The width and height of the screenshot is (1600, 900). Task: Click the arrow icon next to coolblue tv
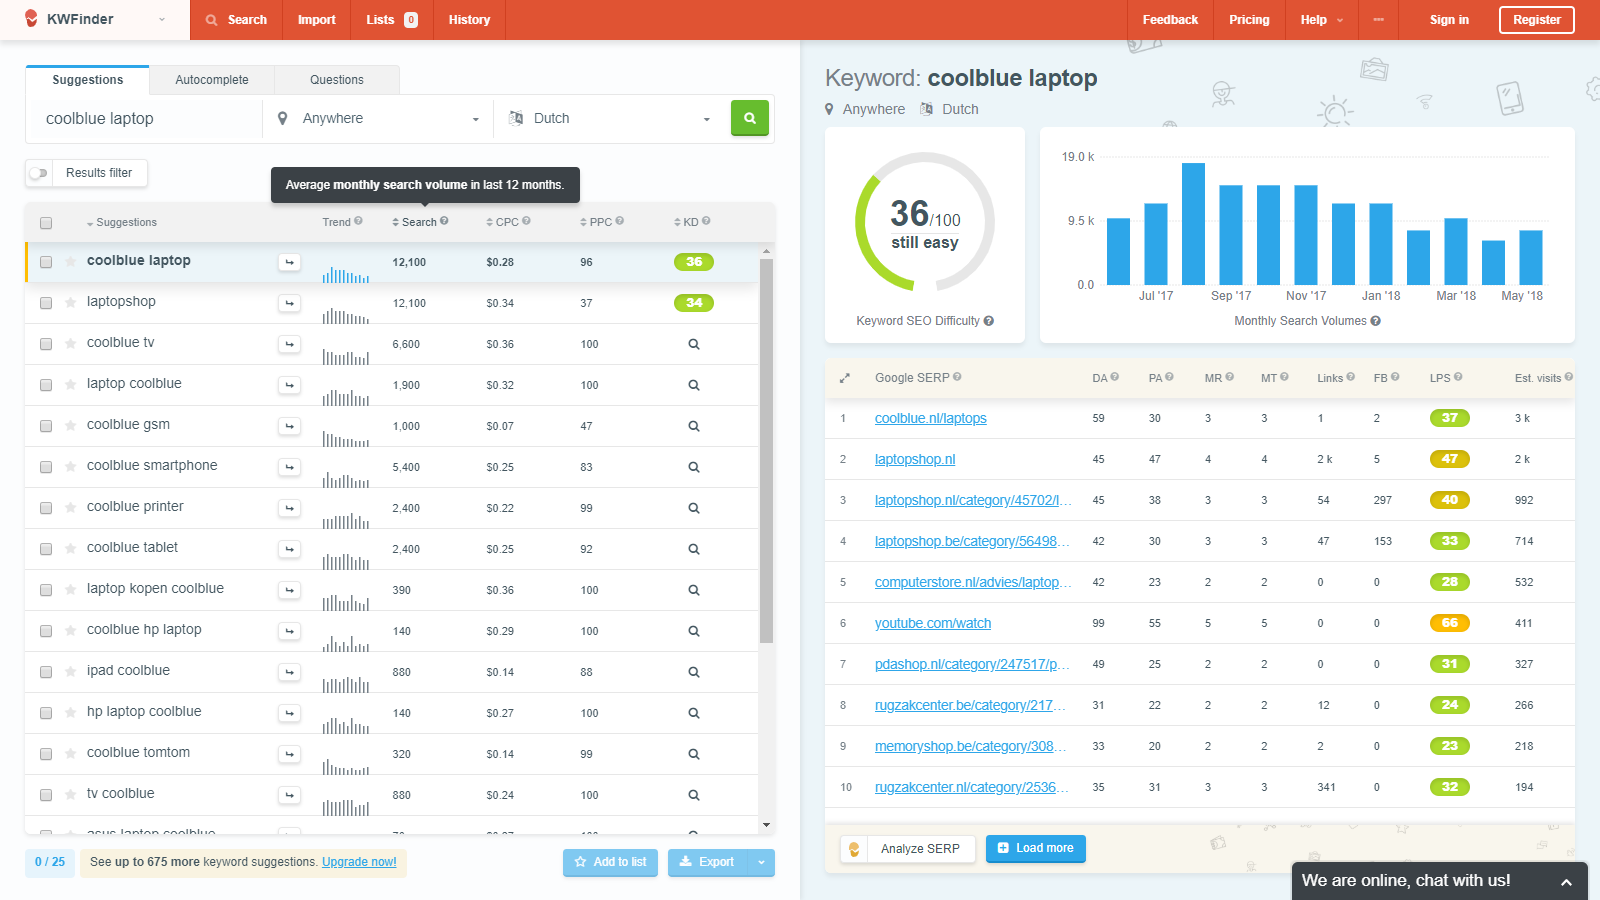point(289,344)
